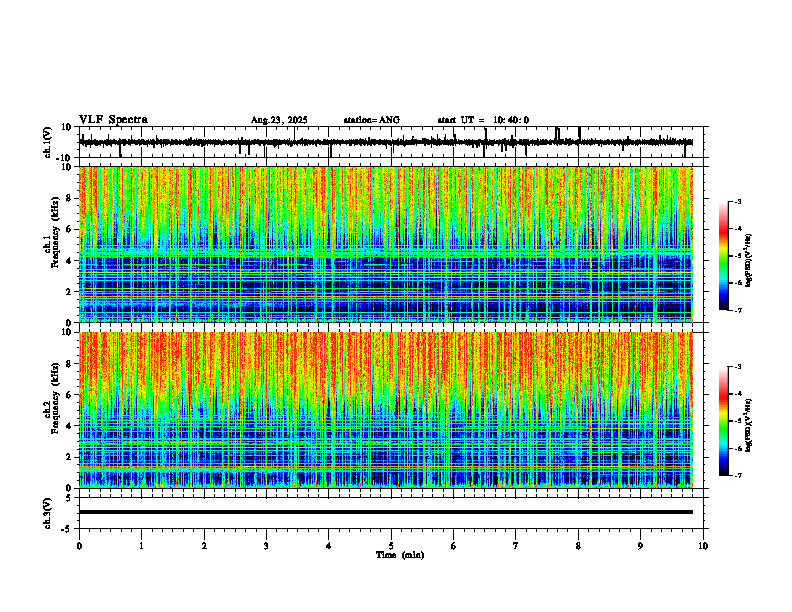The height and width of the screenshot is (612, 792).
Task: Click the time-axis tick label "0" at bottom
Action: pyautogui.click(x=79, y=546)
